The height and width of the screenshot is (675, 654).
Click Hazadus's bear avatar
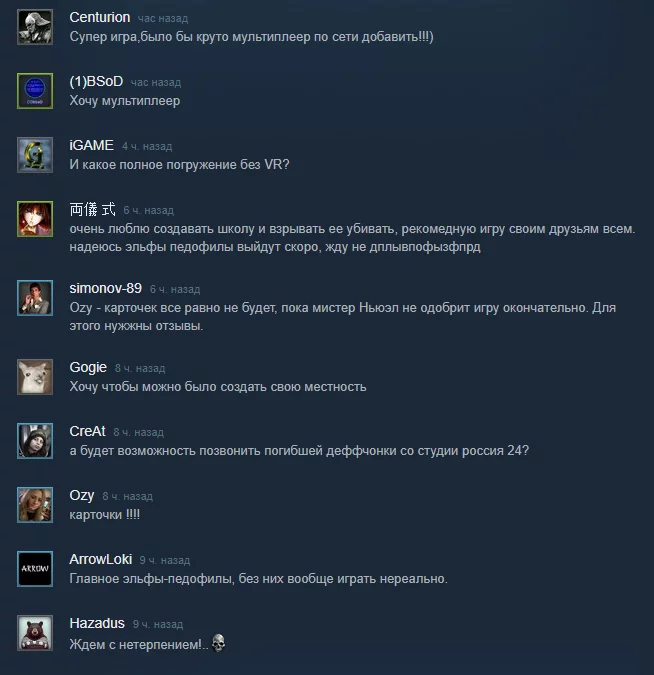coord(35,633)
